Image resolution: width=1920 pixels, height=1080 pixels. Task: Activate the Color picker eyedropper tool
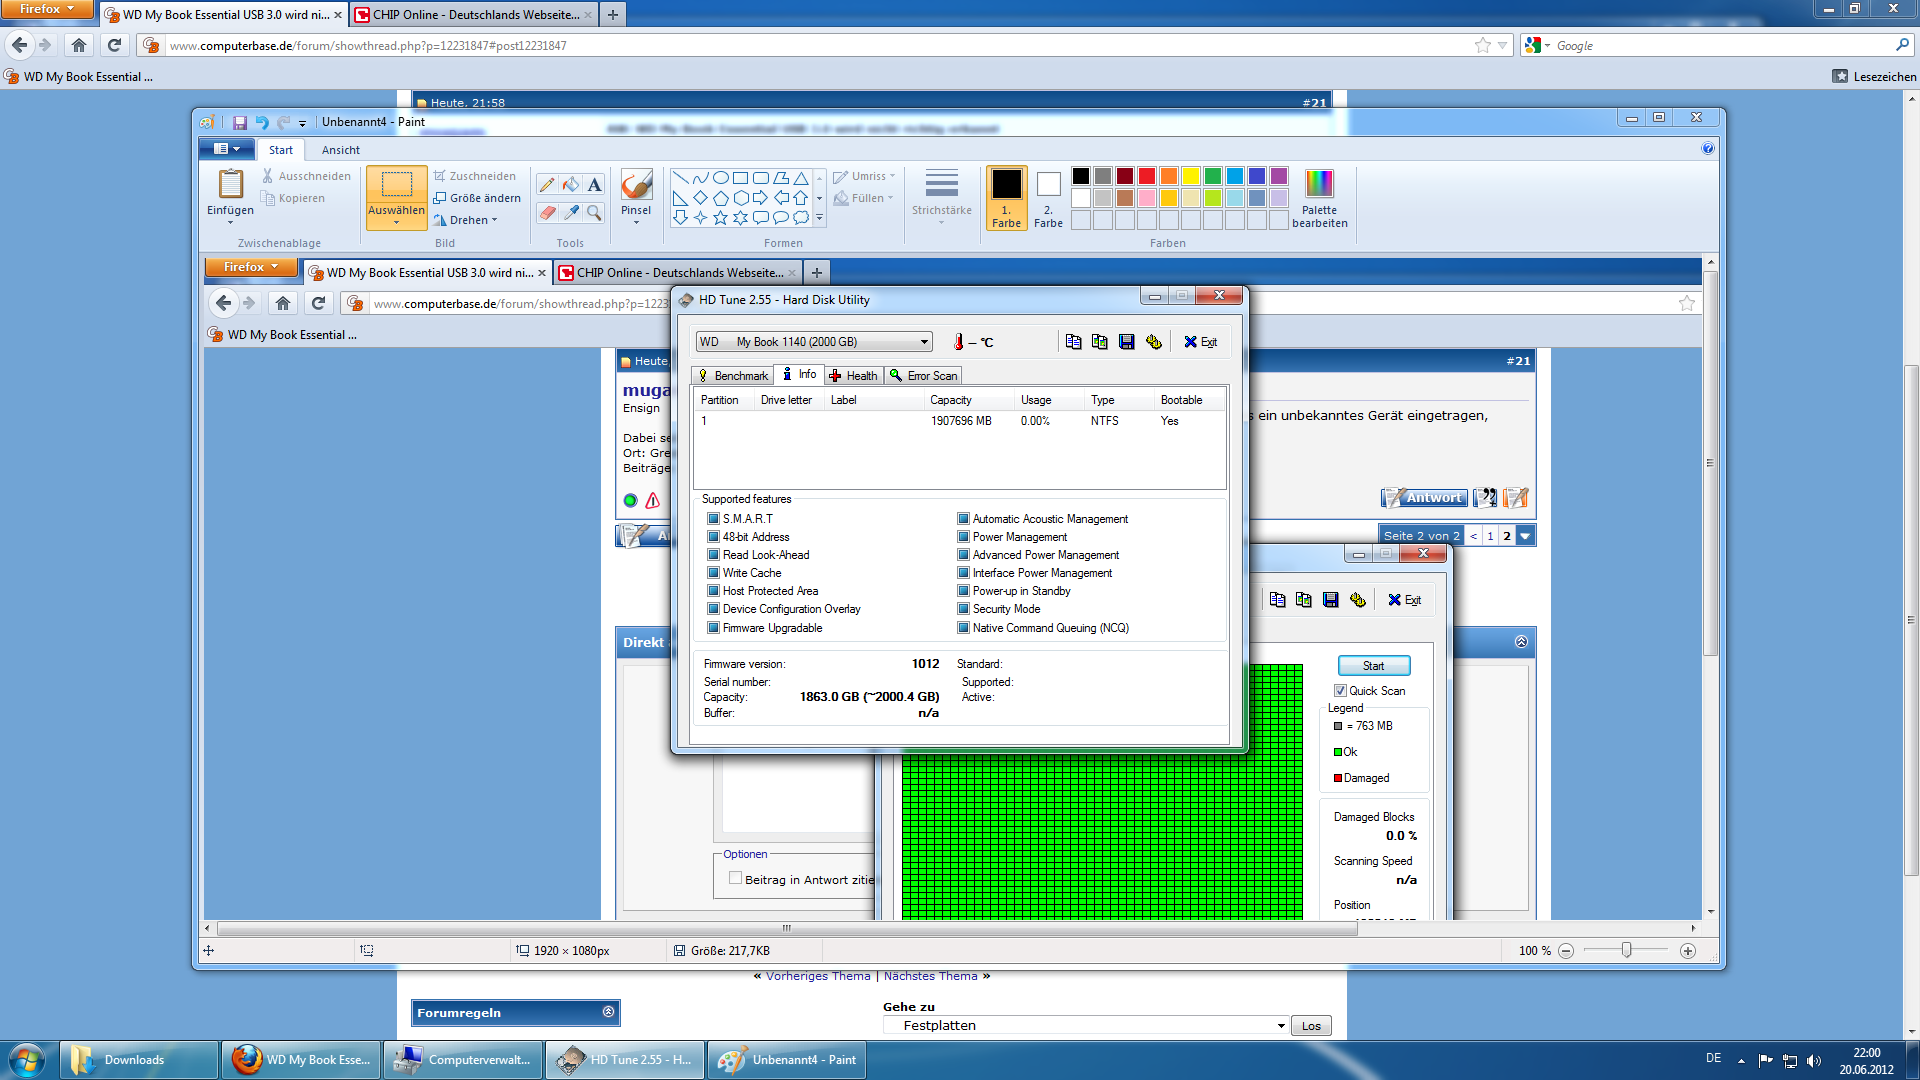click(x=570, y=213)
